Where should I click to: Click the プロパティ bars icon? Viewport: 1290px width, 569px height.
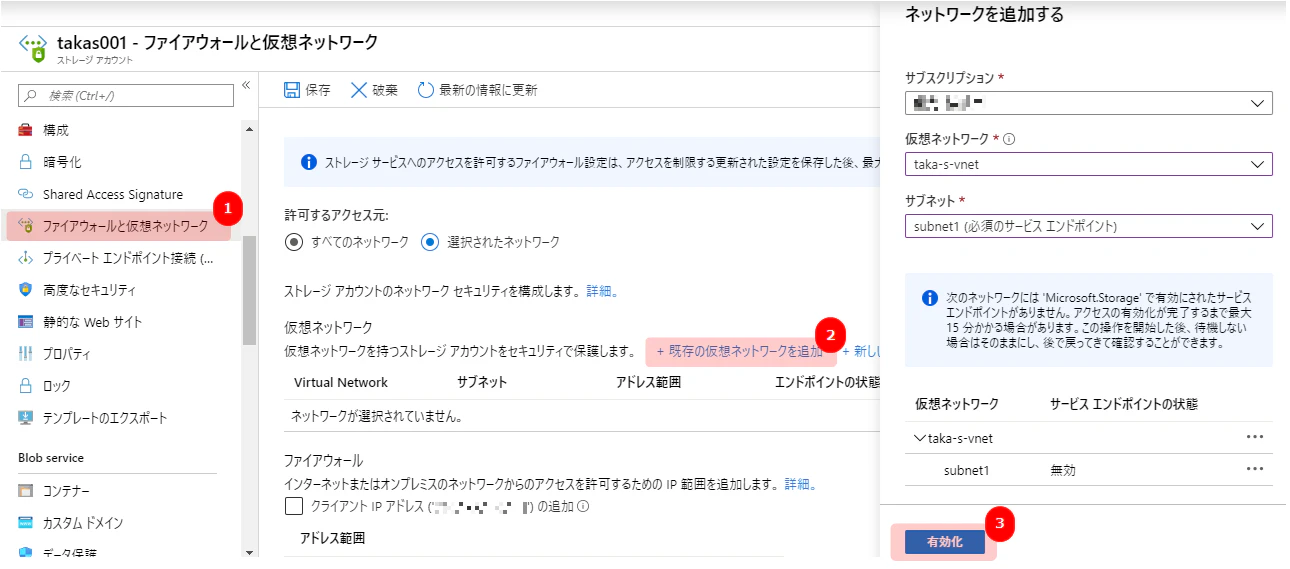point(26,354)
